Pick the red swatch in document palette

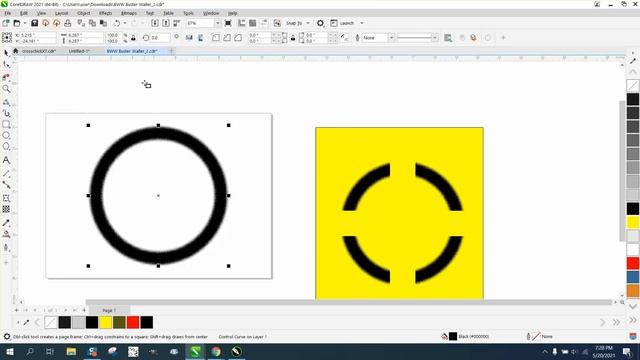(x=133, y=322)
